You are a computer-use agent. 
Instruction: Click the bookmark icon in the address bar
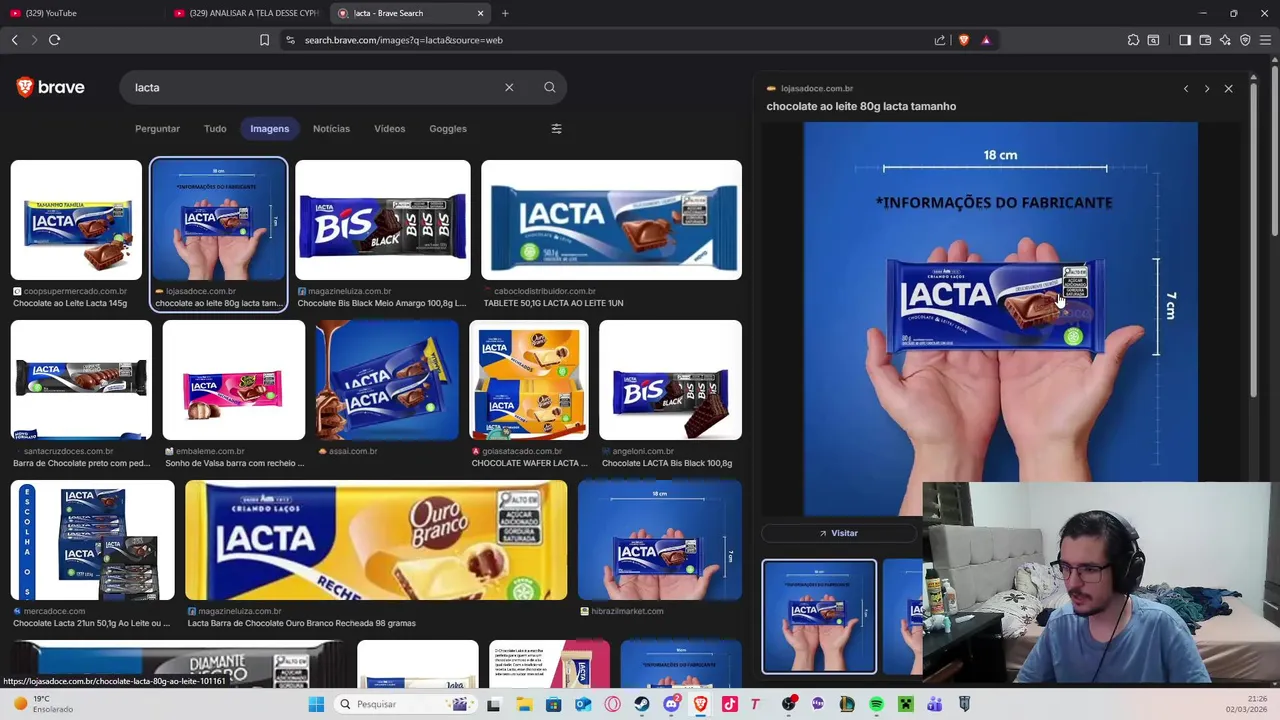(264, 40)
